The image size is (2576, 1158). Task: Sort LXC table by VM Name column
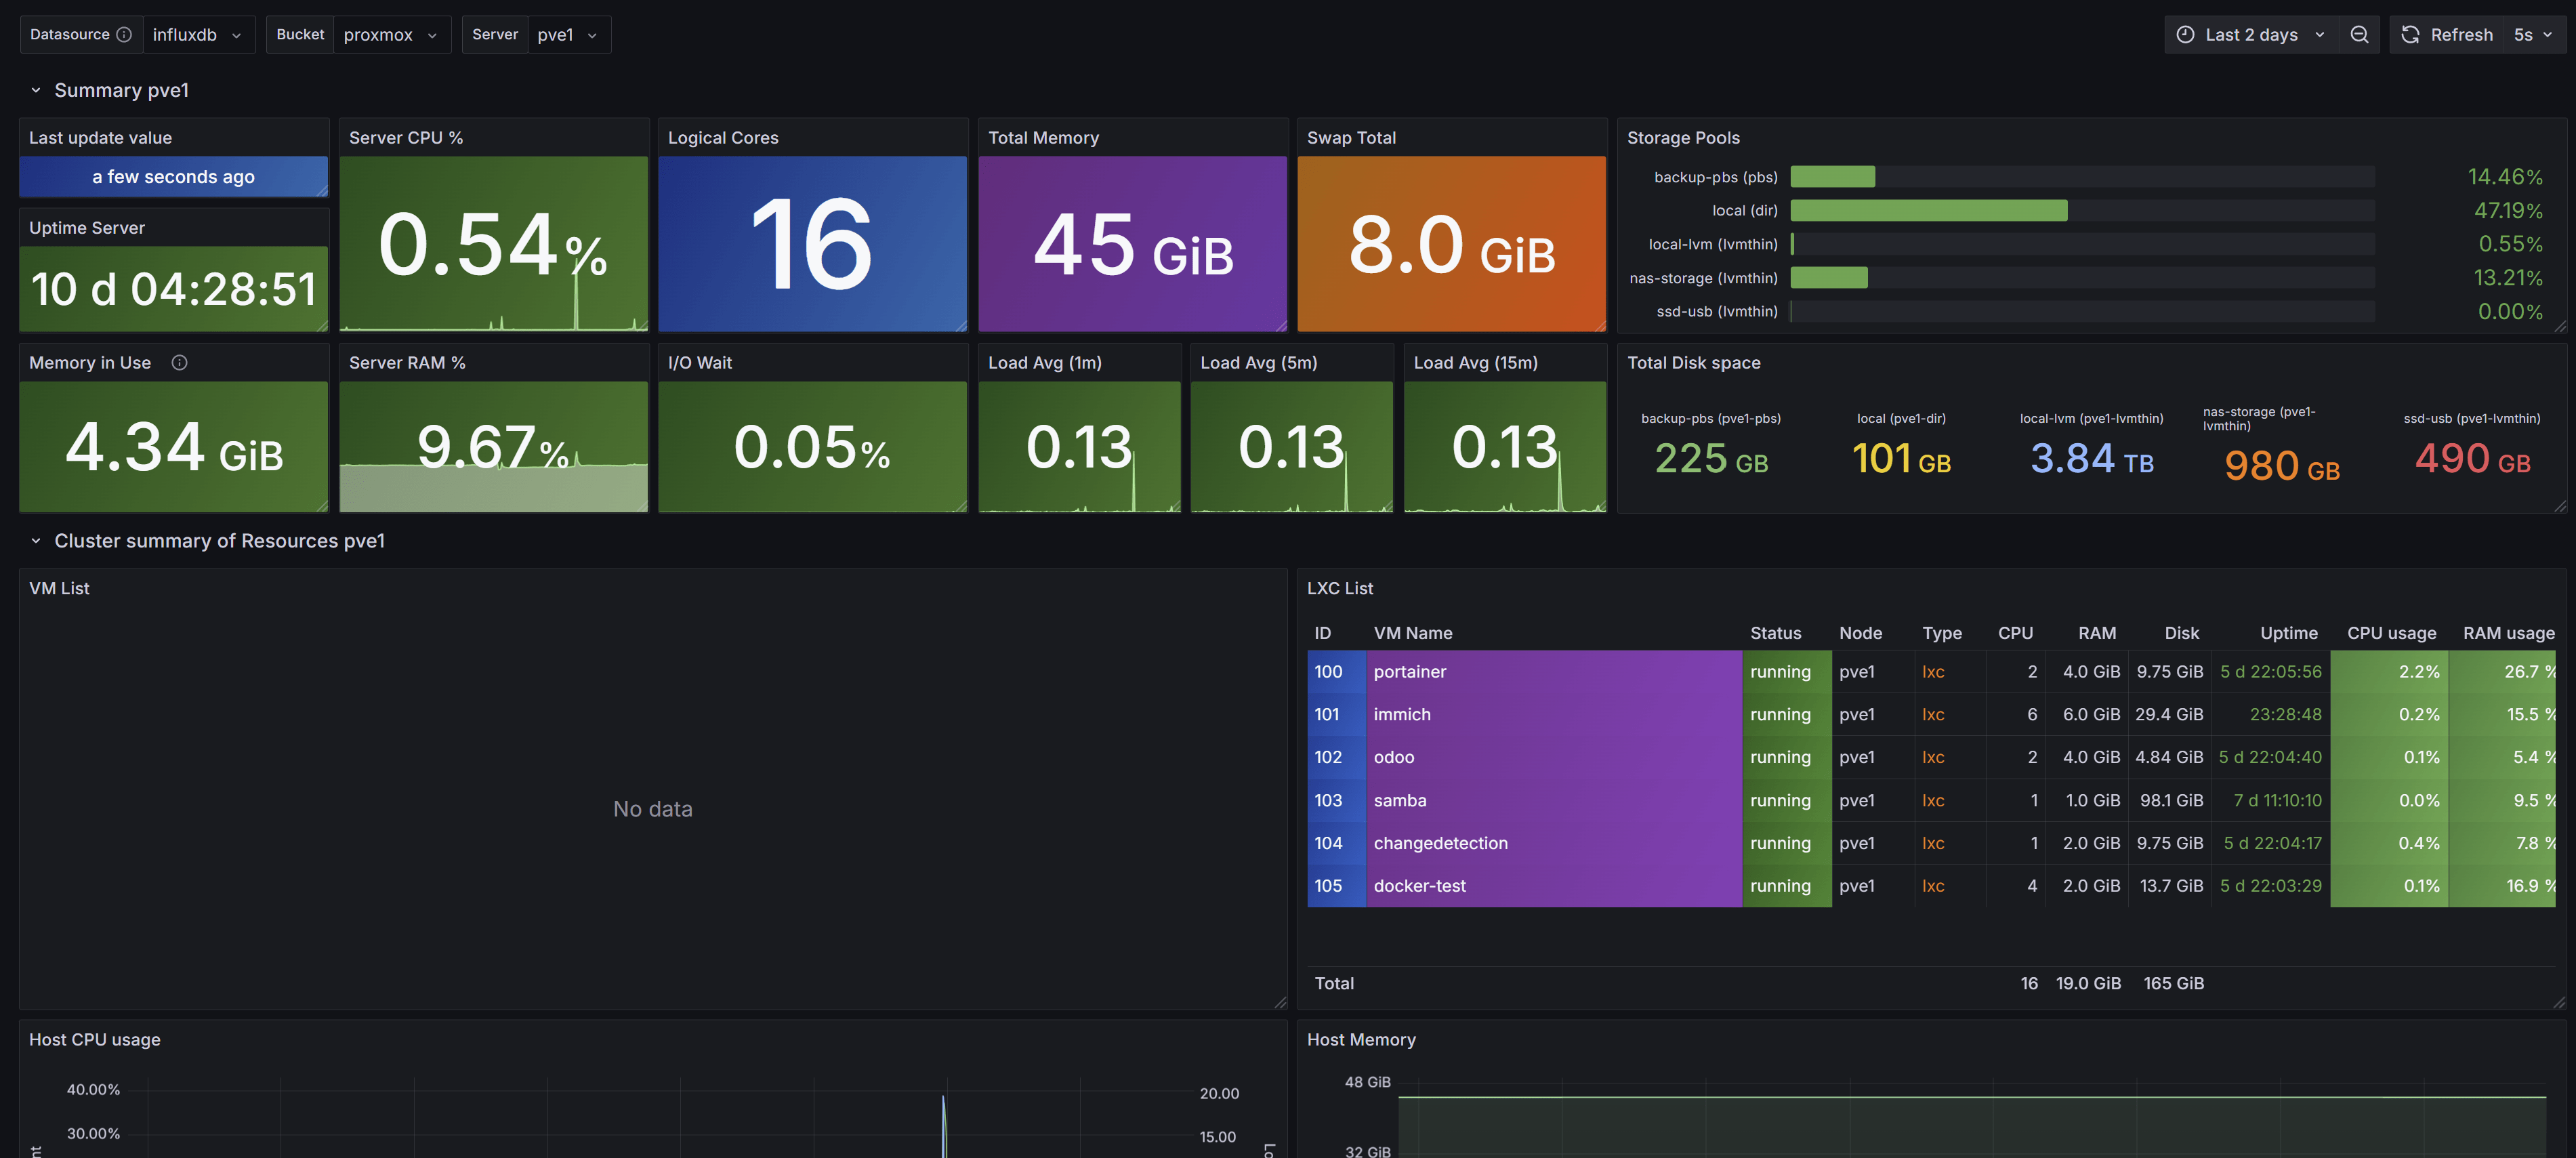(1412, 633)
